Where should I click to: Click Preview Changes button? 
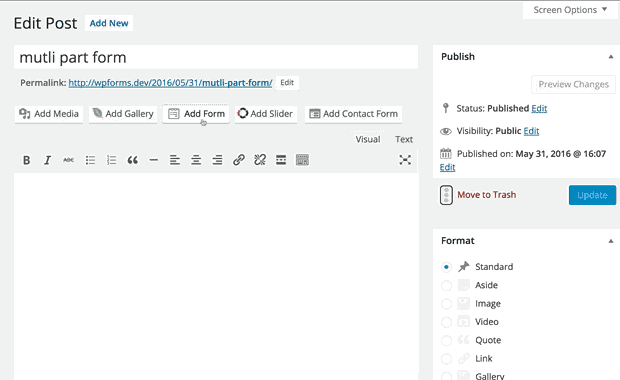(x=573, y=85)
